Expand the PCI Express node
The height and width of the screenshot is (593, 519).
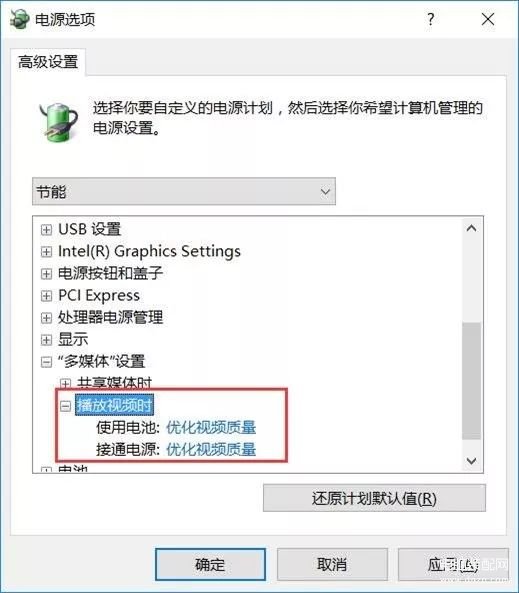46,296
